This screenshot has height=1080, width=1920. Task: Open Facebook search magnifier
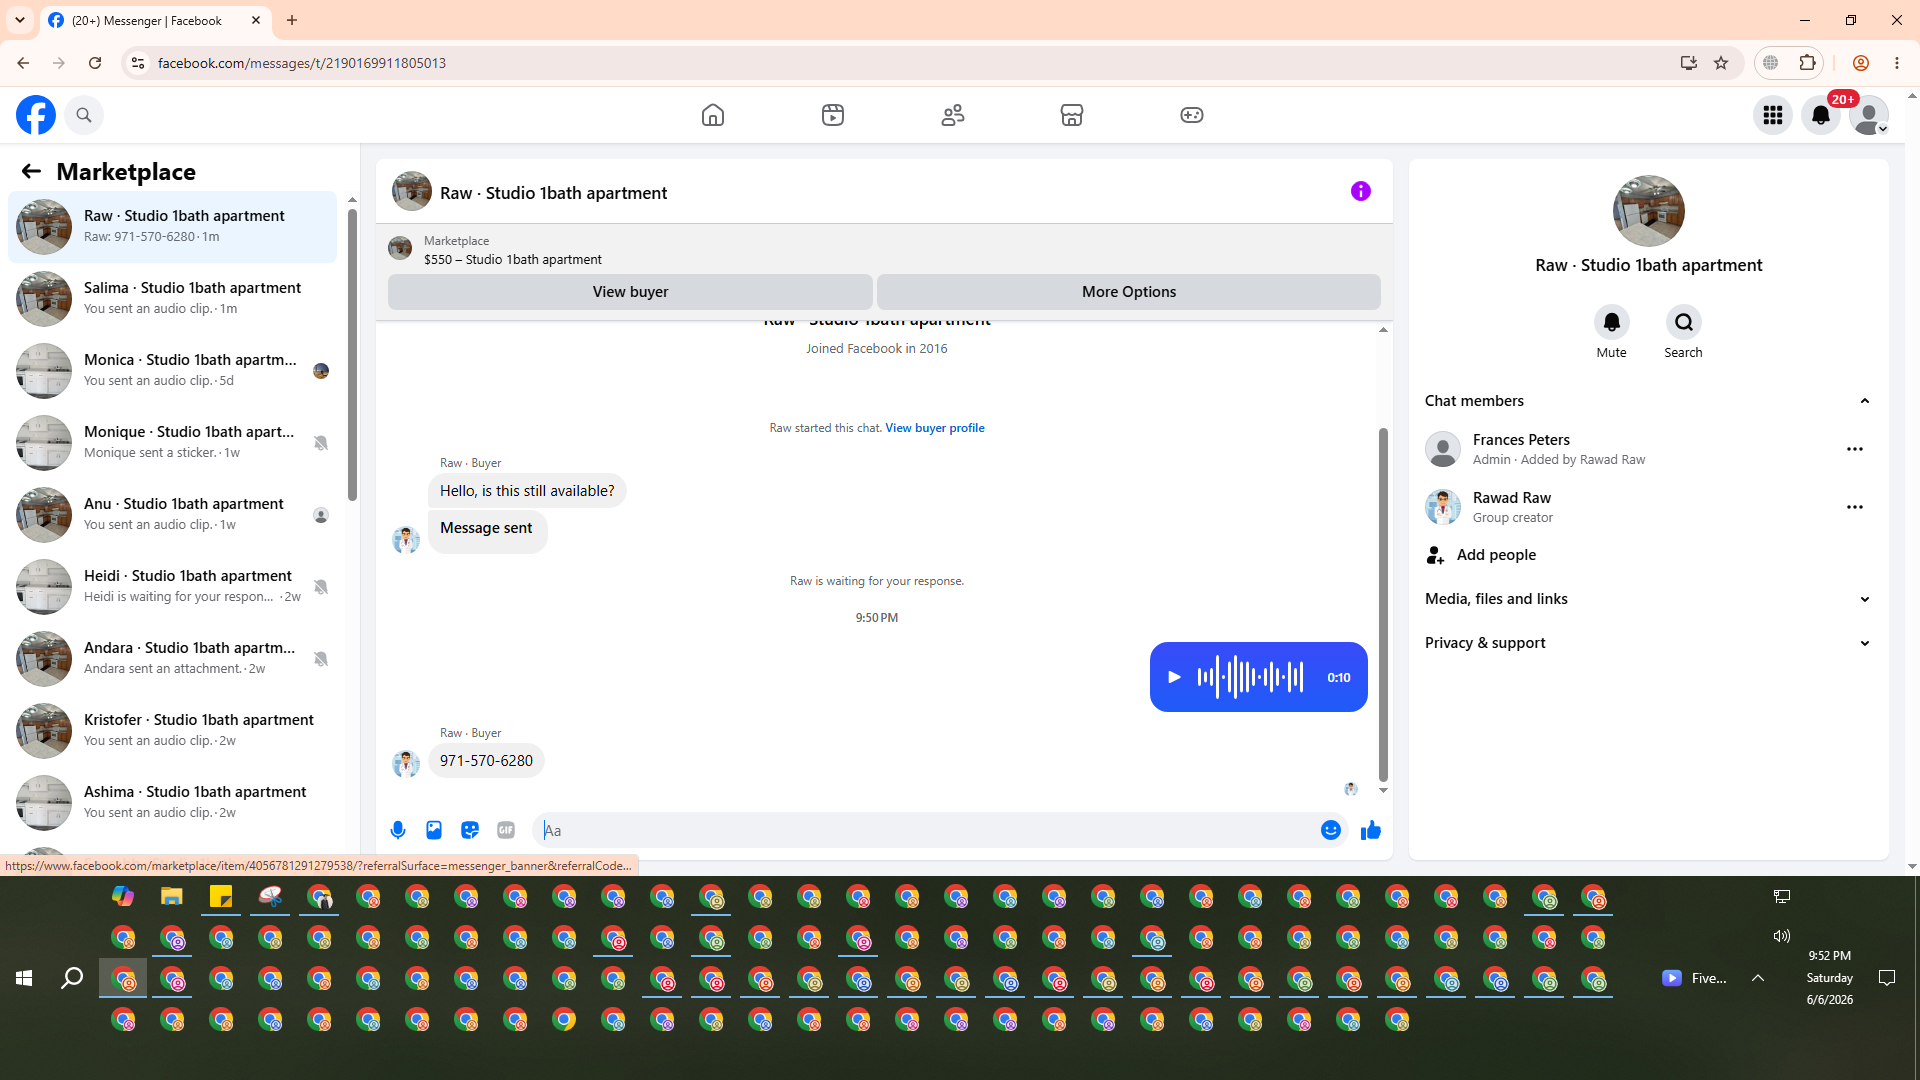[84, 115]
